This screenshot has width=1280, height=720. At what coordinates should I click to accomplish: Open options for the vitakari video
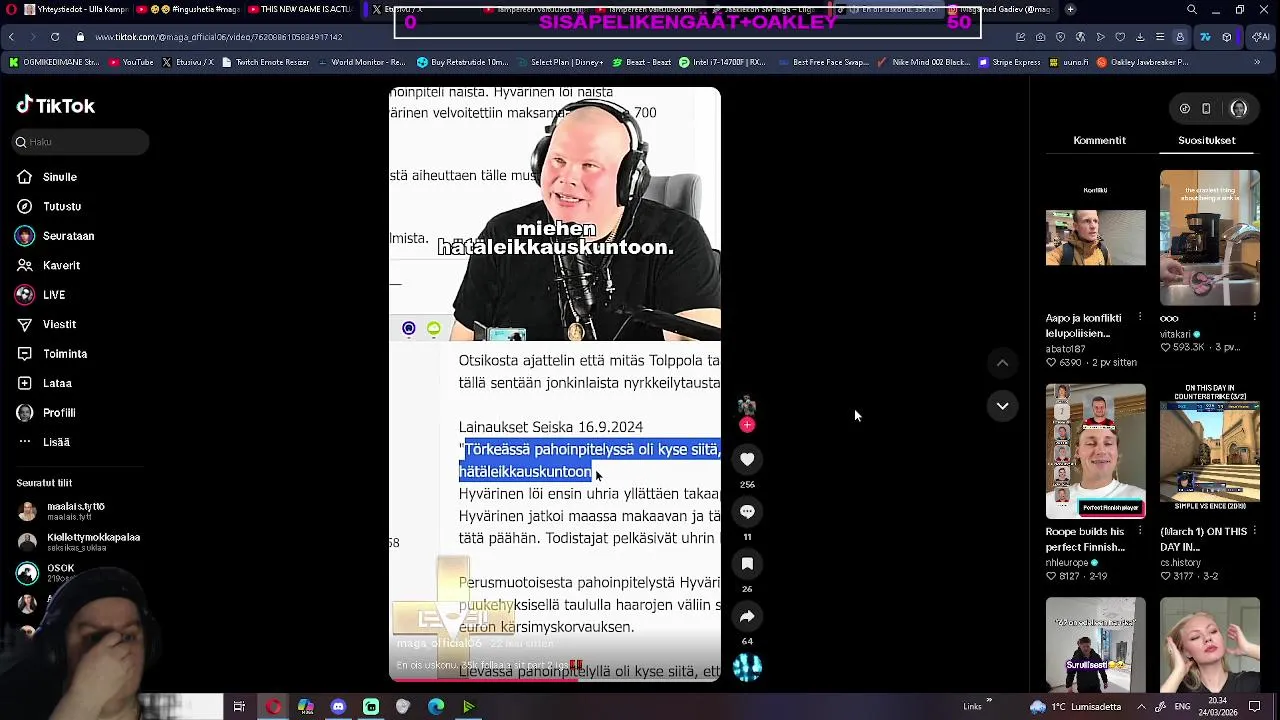(1255, 317)
